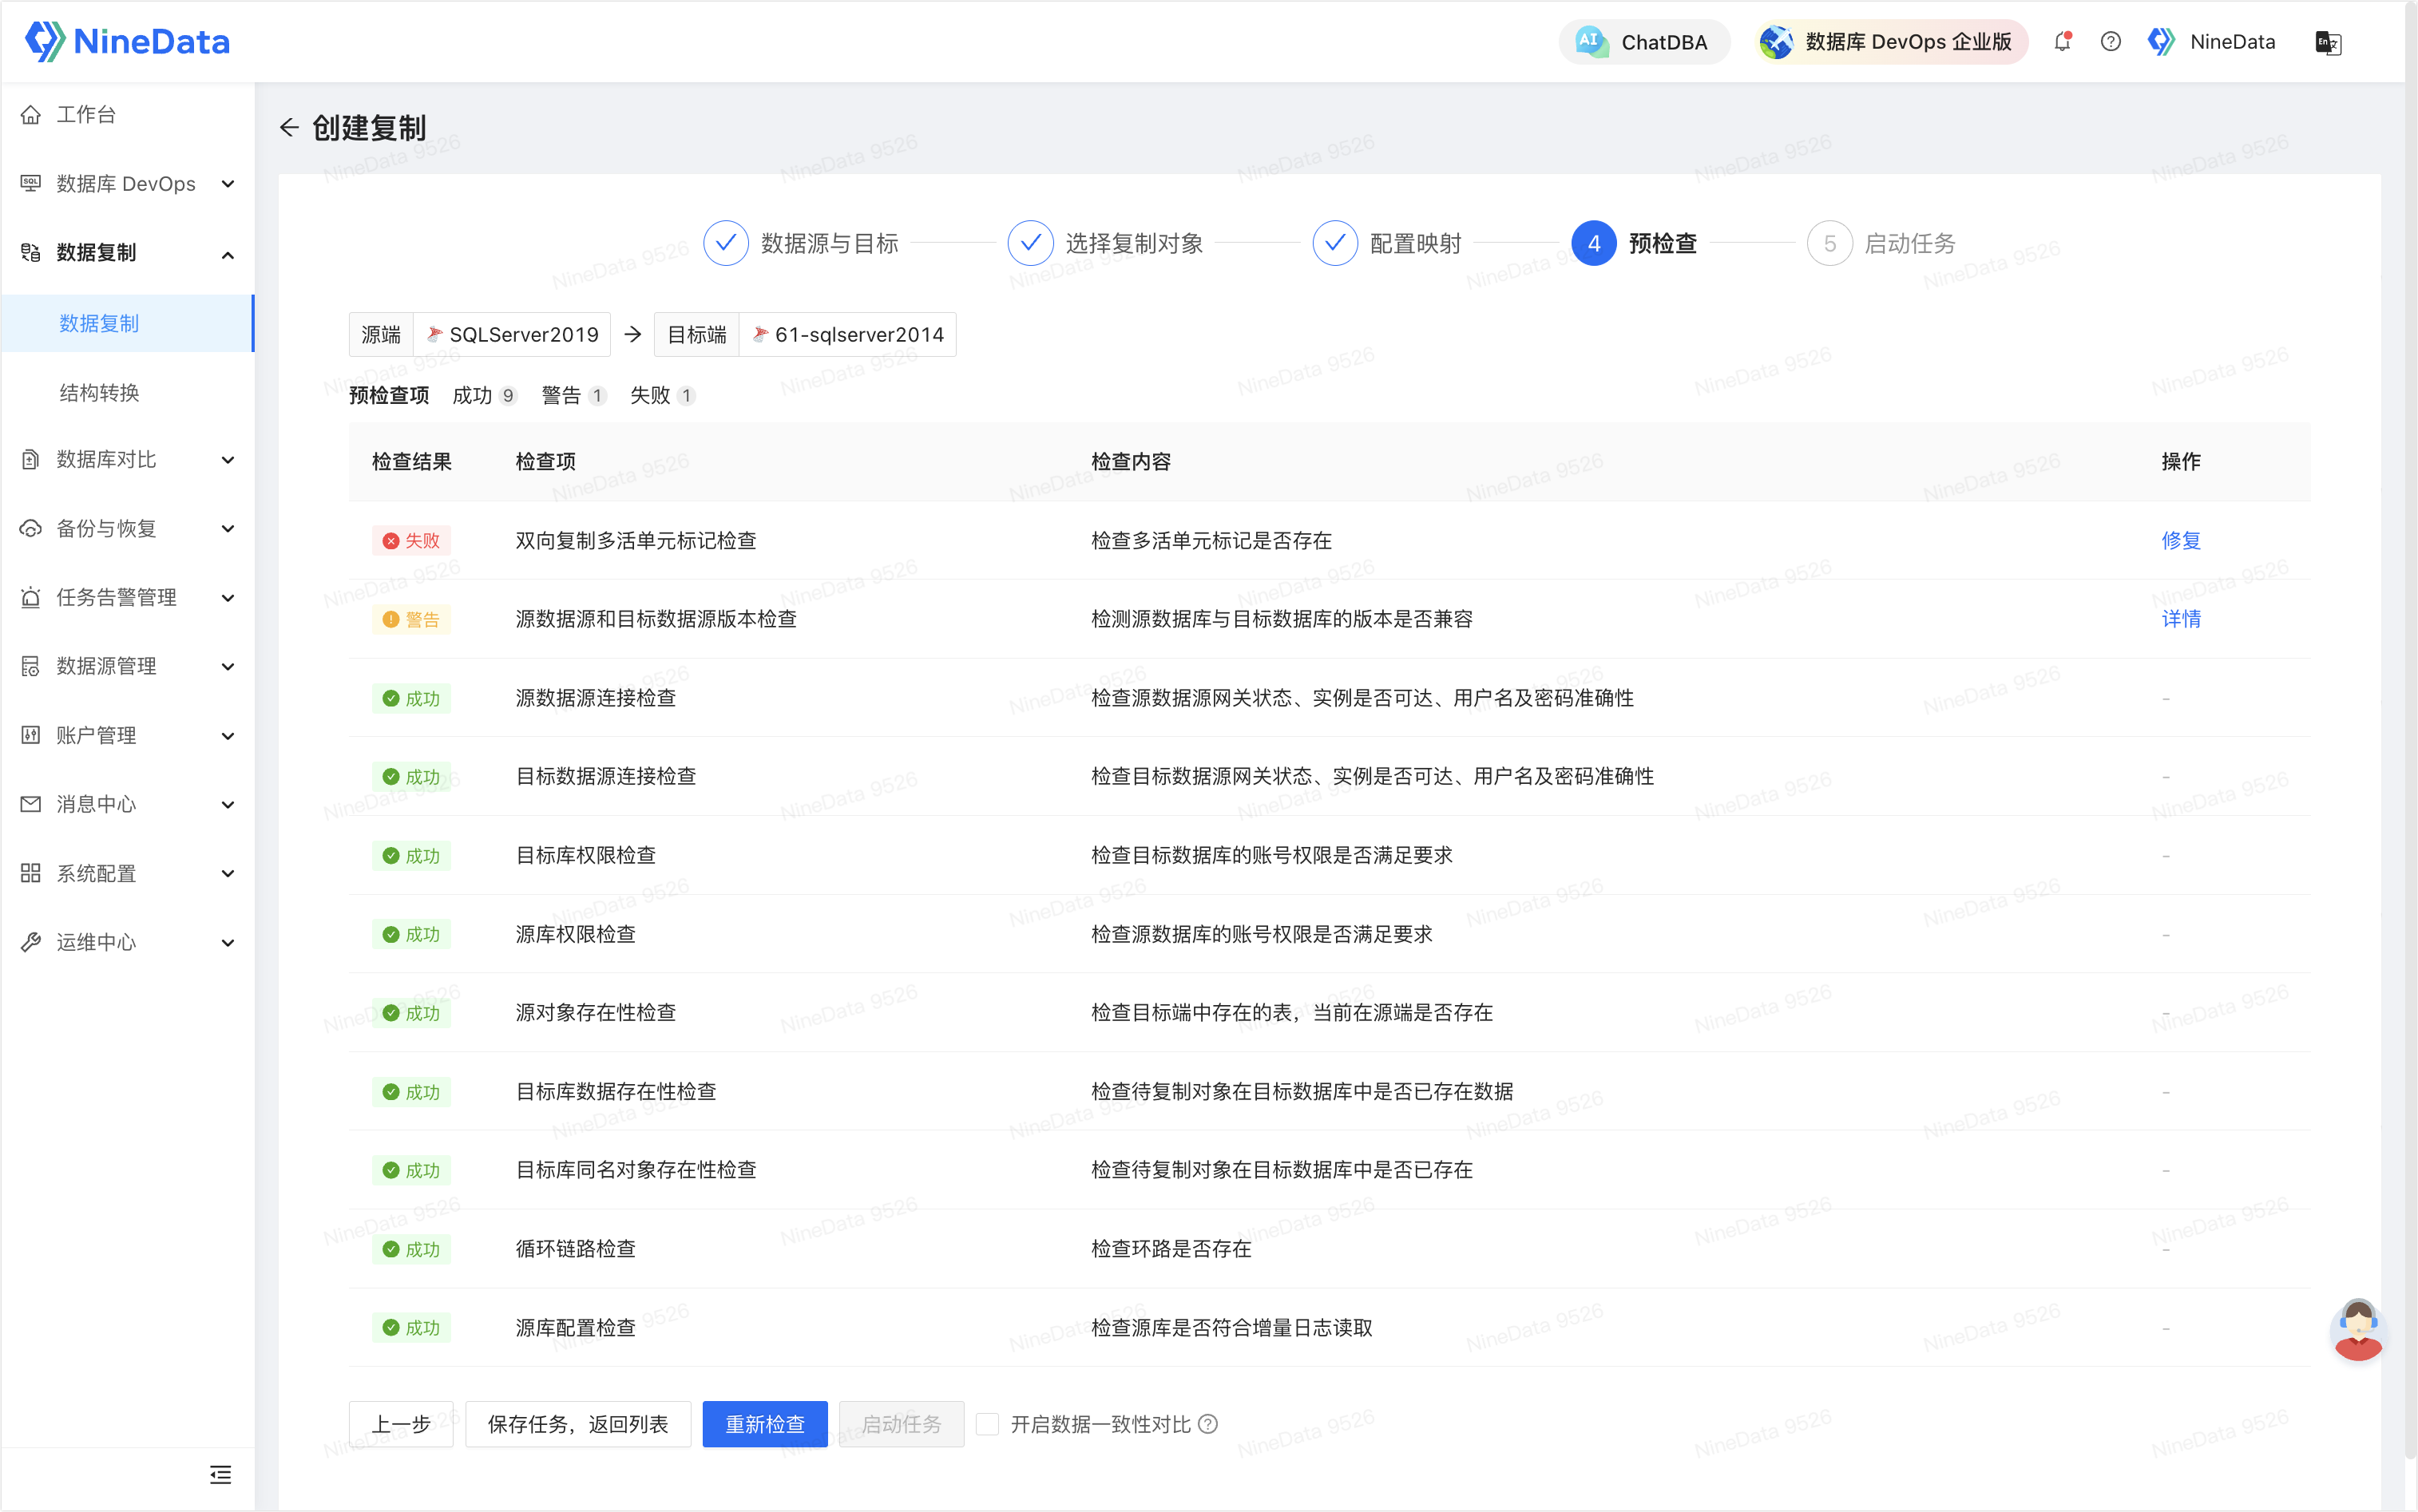Expand the 运维中心 sidebar menu

point(128,942)
